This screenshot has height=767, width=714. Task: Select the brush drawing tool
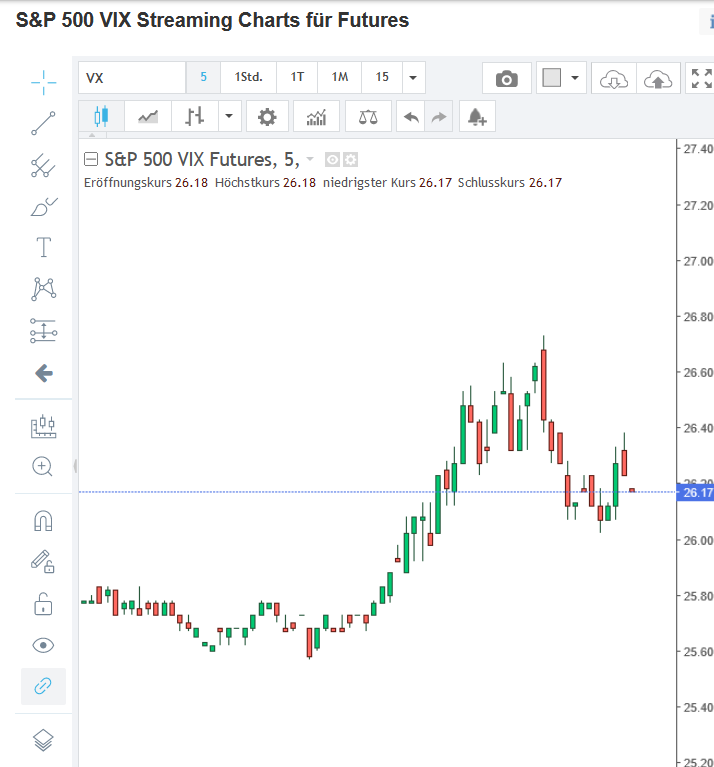(x=44, y=206)
